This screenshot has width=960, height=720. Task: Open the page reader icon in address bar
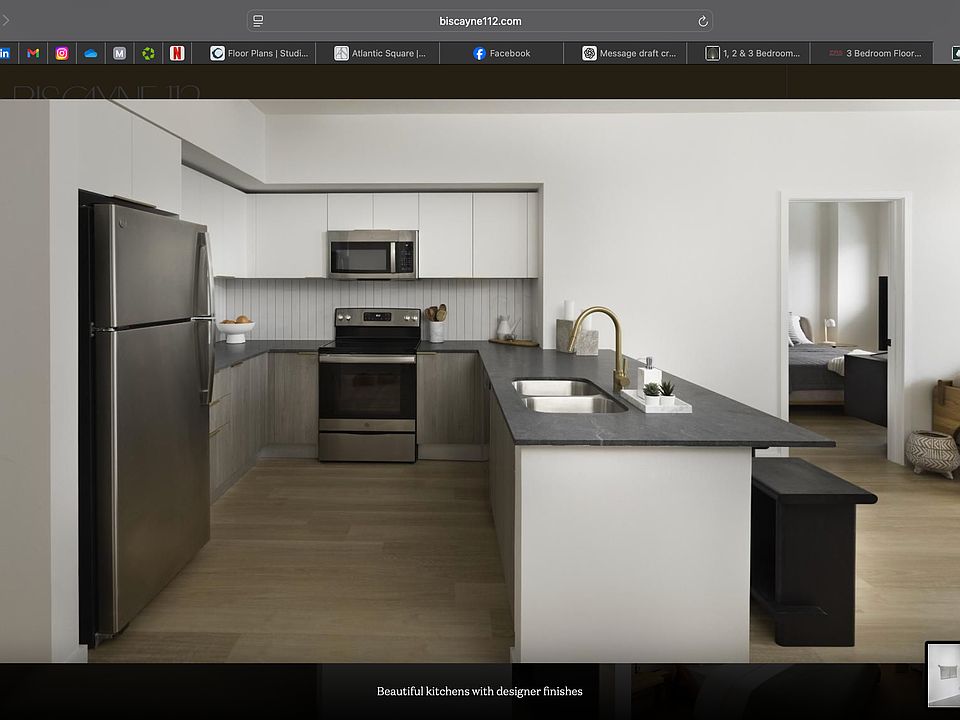tap(258, 21)
